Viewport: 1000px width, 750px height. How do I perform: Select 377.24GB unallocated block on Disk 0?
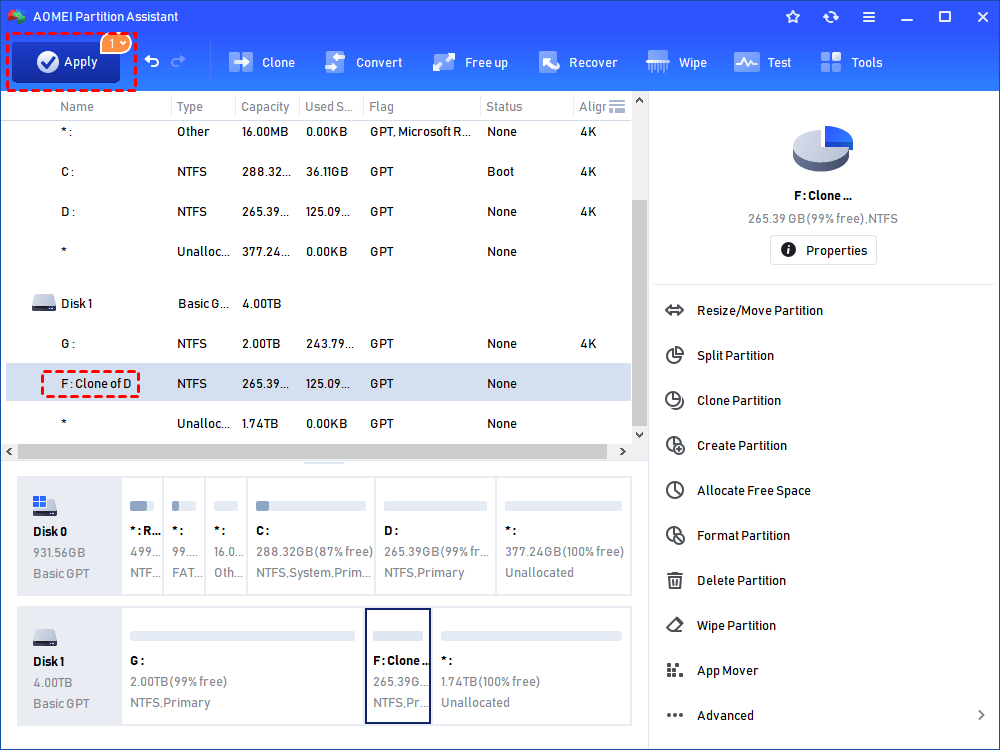tap(564, 536)
